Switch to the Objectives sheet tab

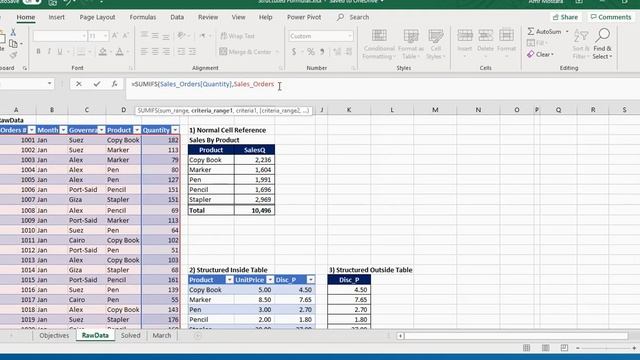[54, 335]
